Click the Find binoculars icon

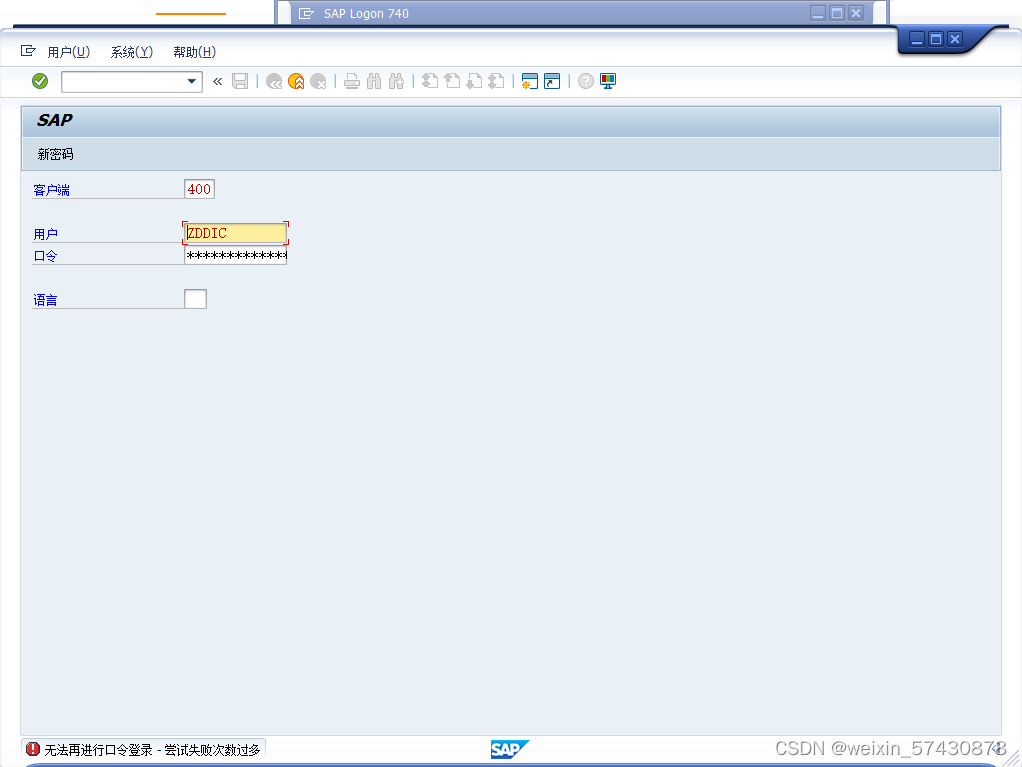374,81
